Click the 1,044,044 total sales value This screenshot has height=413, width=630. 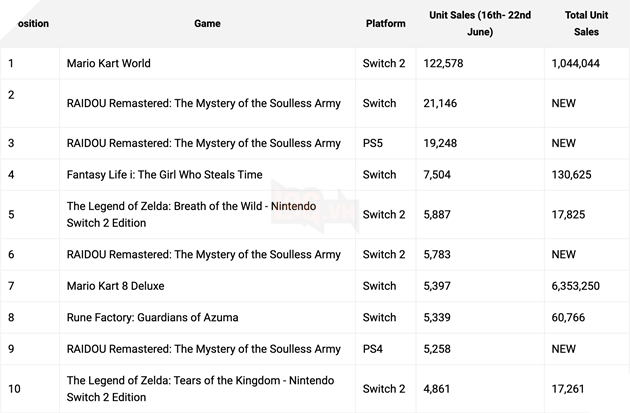[575, 63]
